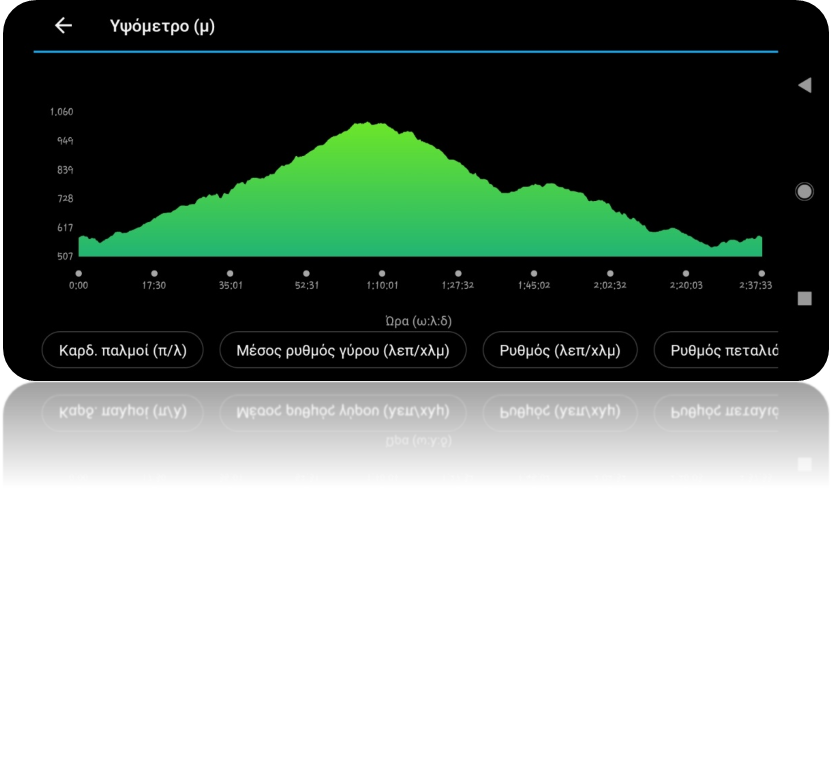Tap the 1:10:01 time marker
This screenshot has width=832, height=765.
pyautogui.click(x=382, y=273)
